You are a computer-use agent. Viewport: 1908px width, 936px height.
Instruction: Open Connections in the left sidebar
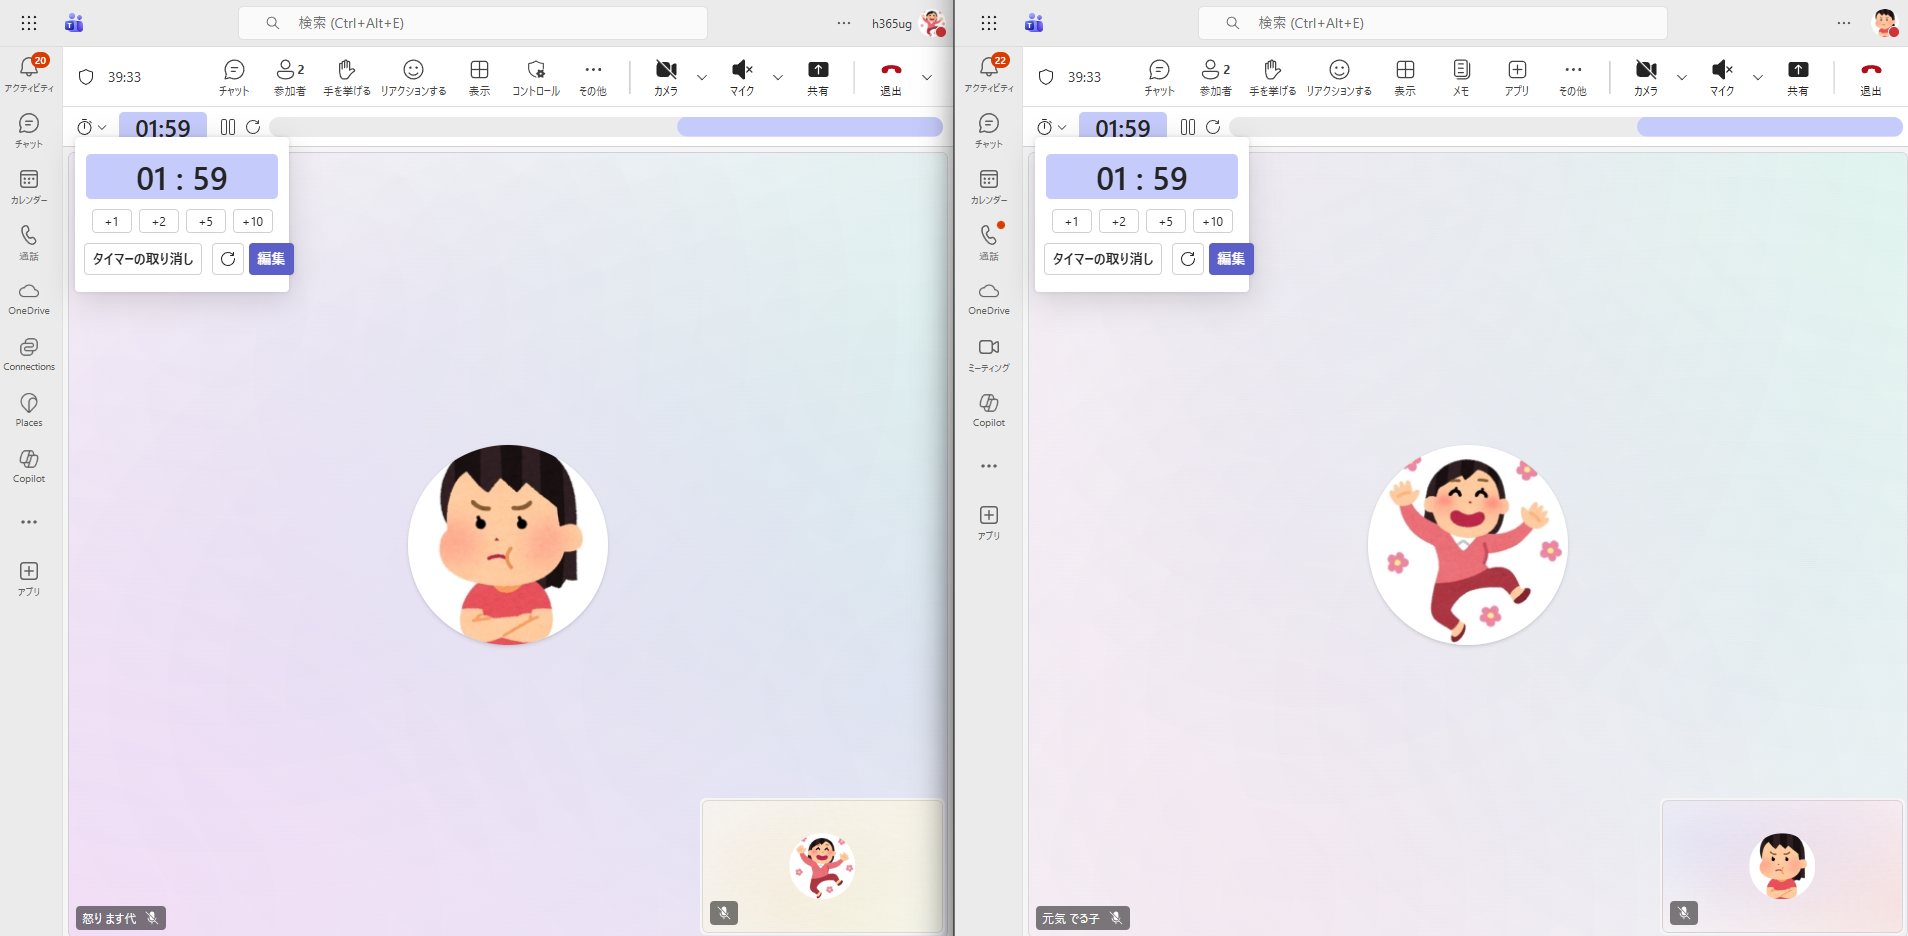click(29, 354)
